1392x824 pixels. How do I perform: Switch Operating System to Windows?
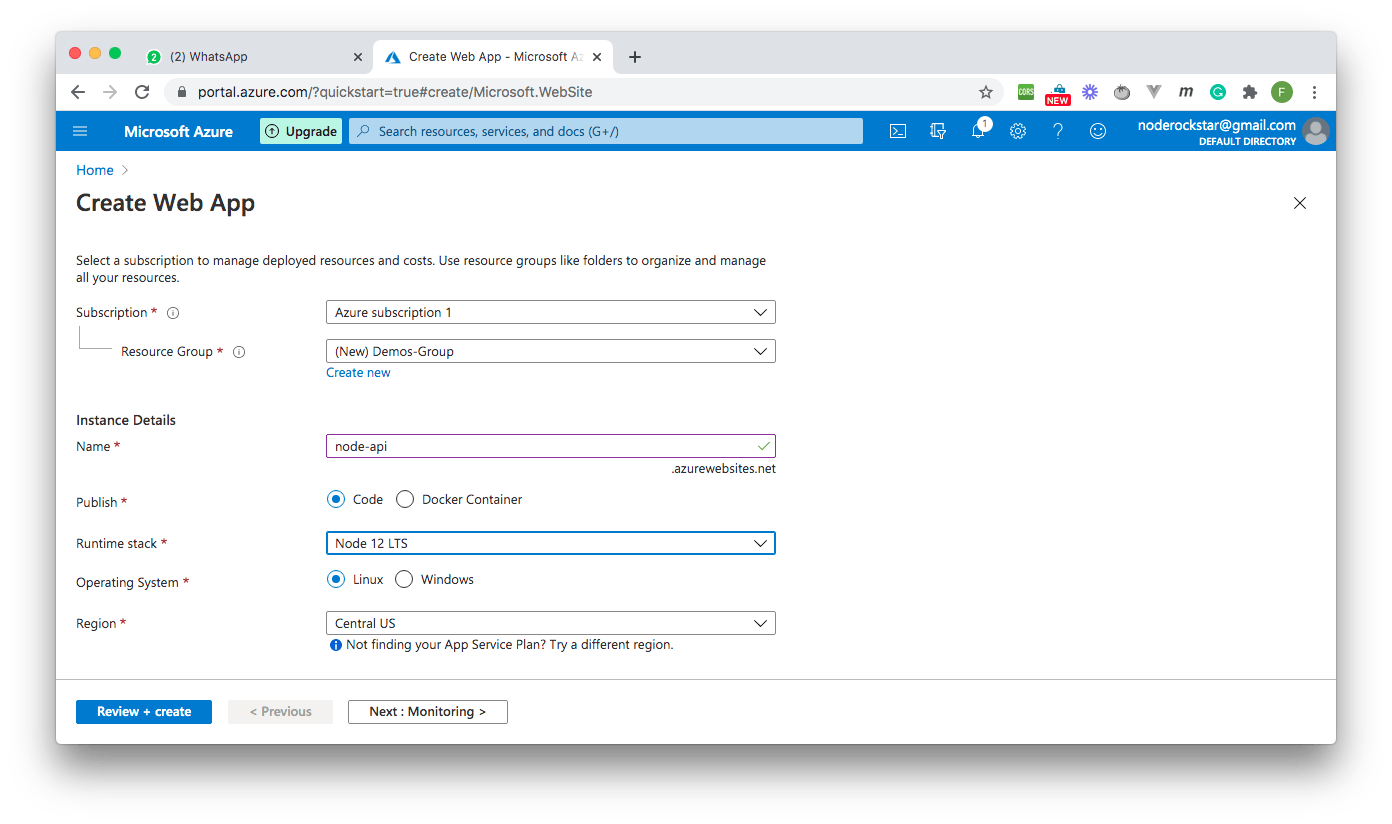pos(403,578)
